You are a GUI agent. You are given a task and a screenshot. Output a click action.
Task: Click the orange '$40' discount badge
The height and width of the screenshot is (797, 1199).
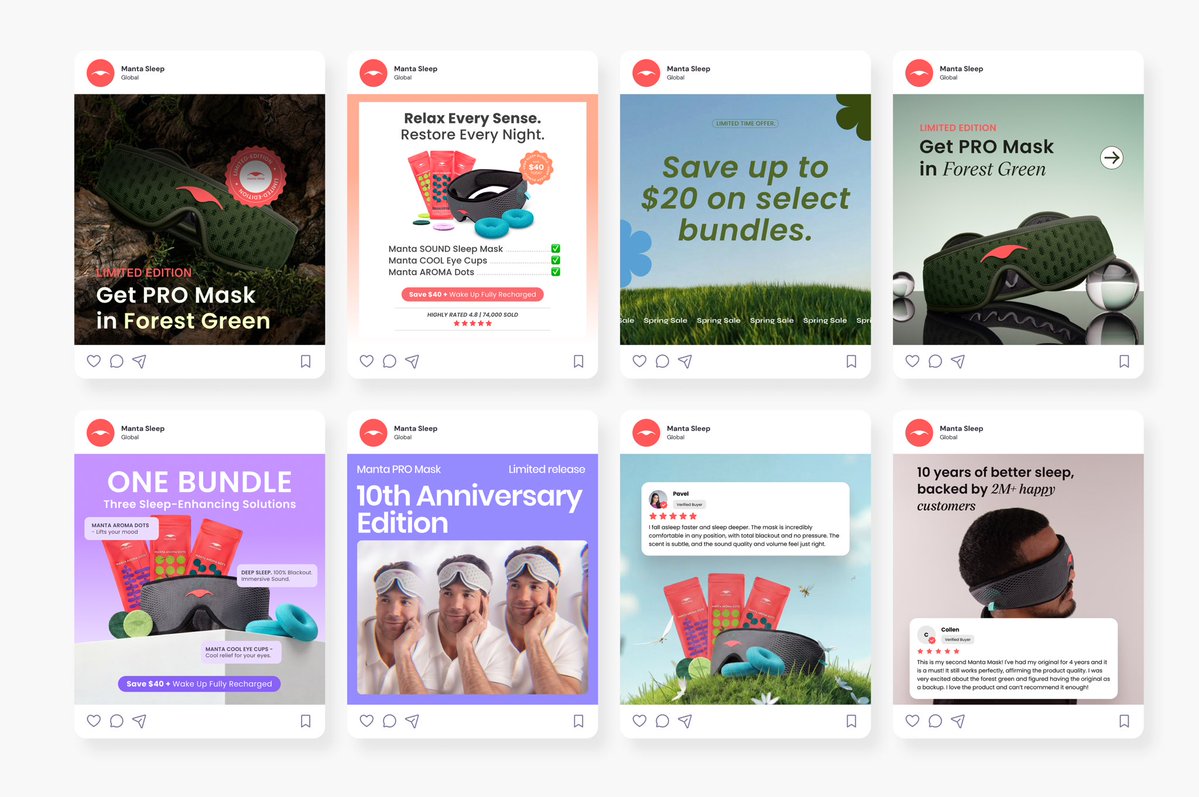536,168
